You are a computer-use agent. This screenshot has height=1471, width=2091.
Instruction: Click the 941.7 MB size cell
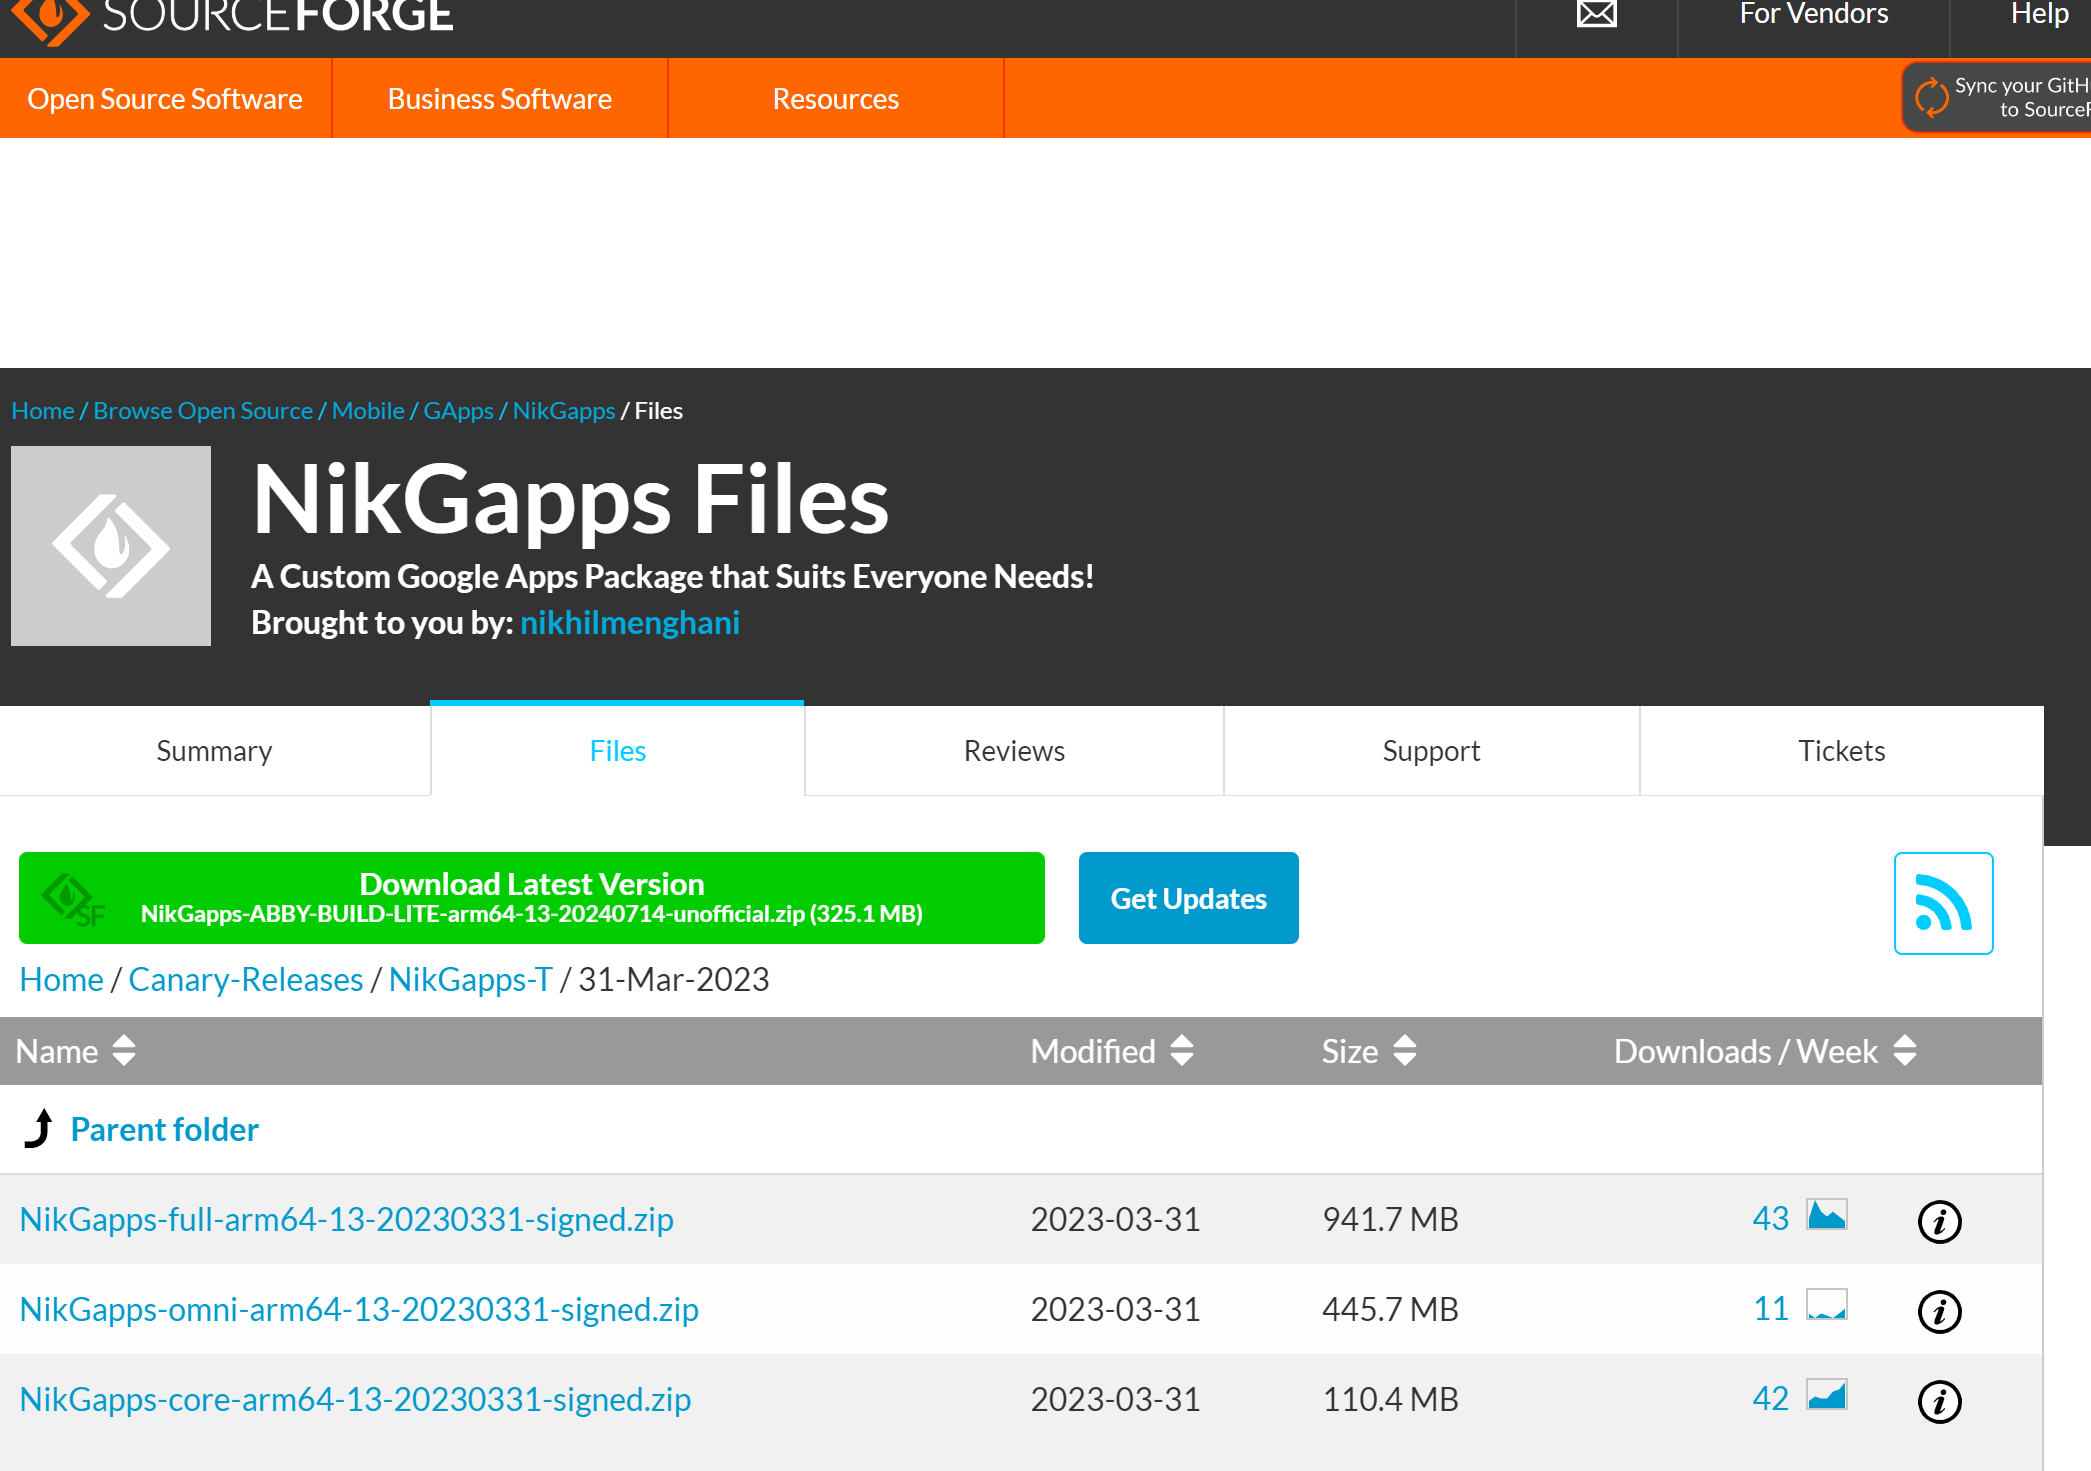click(1390, 1219)
